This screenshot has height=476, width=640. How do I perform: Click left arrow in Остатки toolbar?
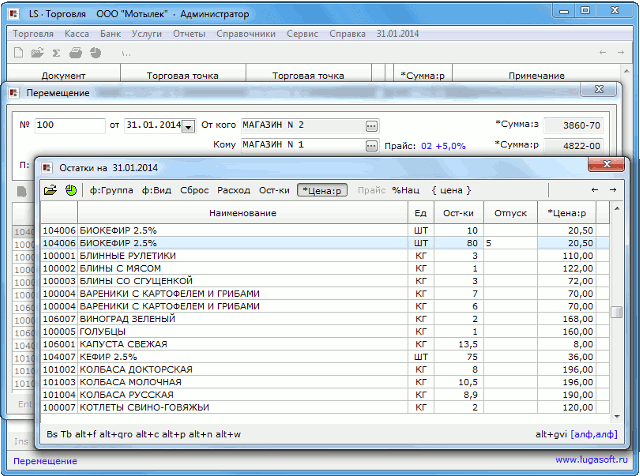click(x=595, y=190)
